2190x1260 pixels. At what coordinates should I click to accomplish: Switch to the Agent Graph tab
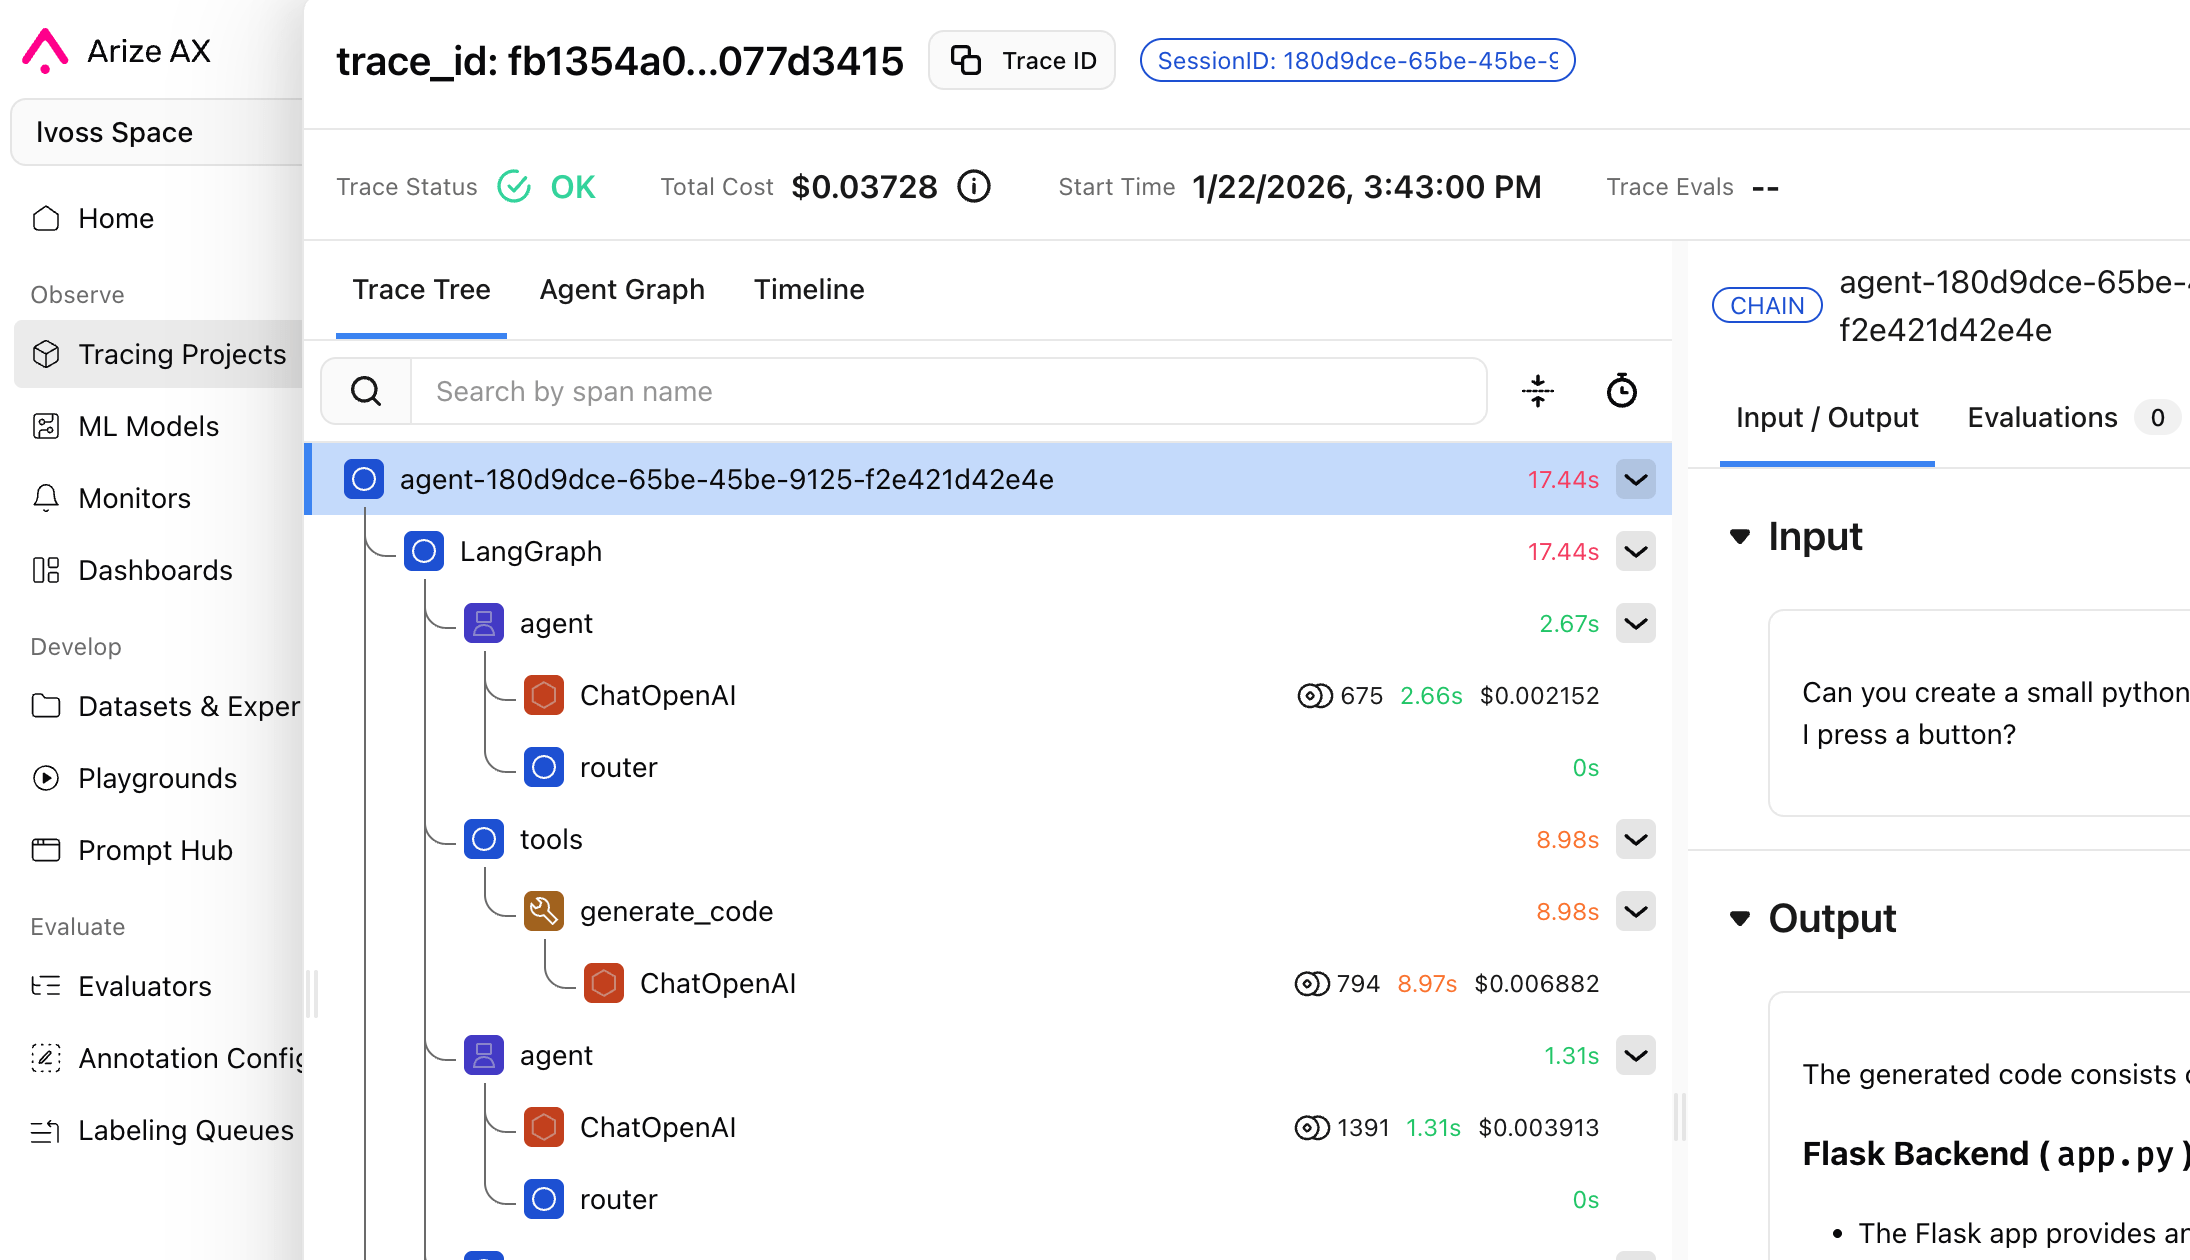[621, 290]
